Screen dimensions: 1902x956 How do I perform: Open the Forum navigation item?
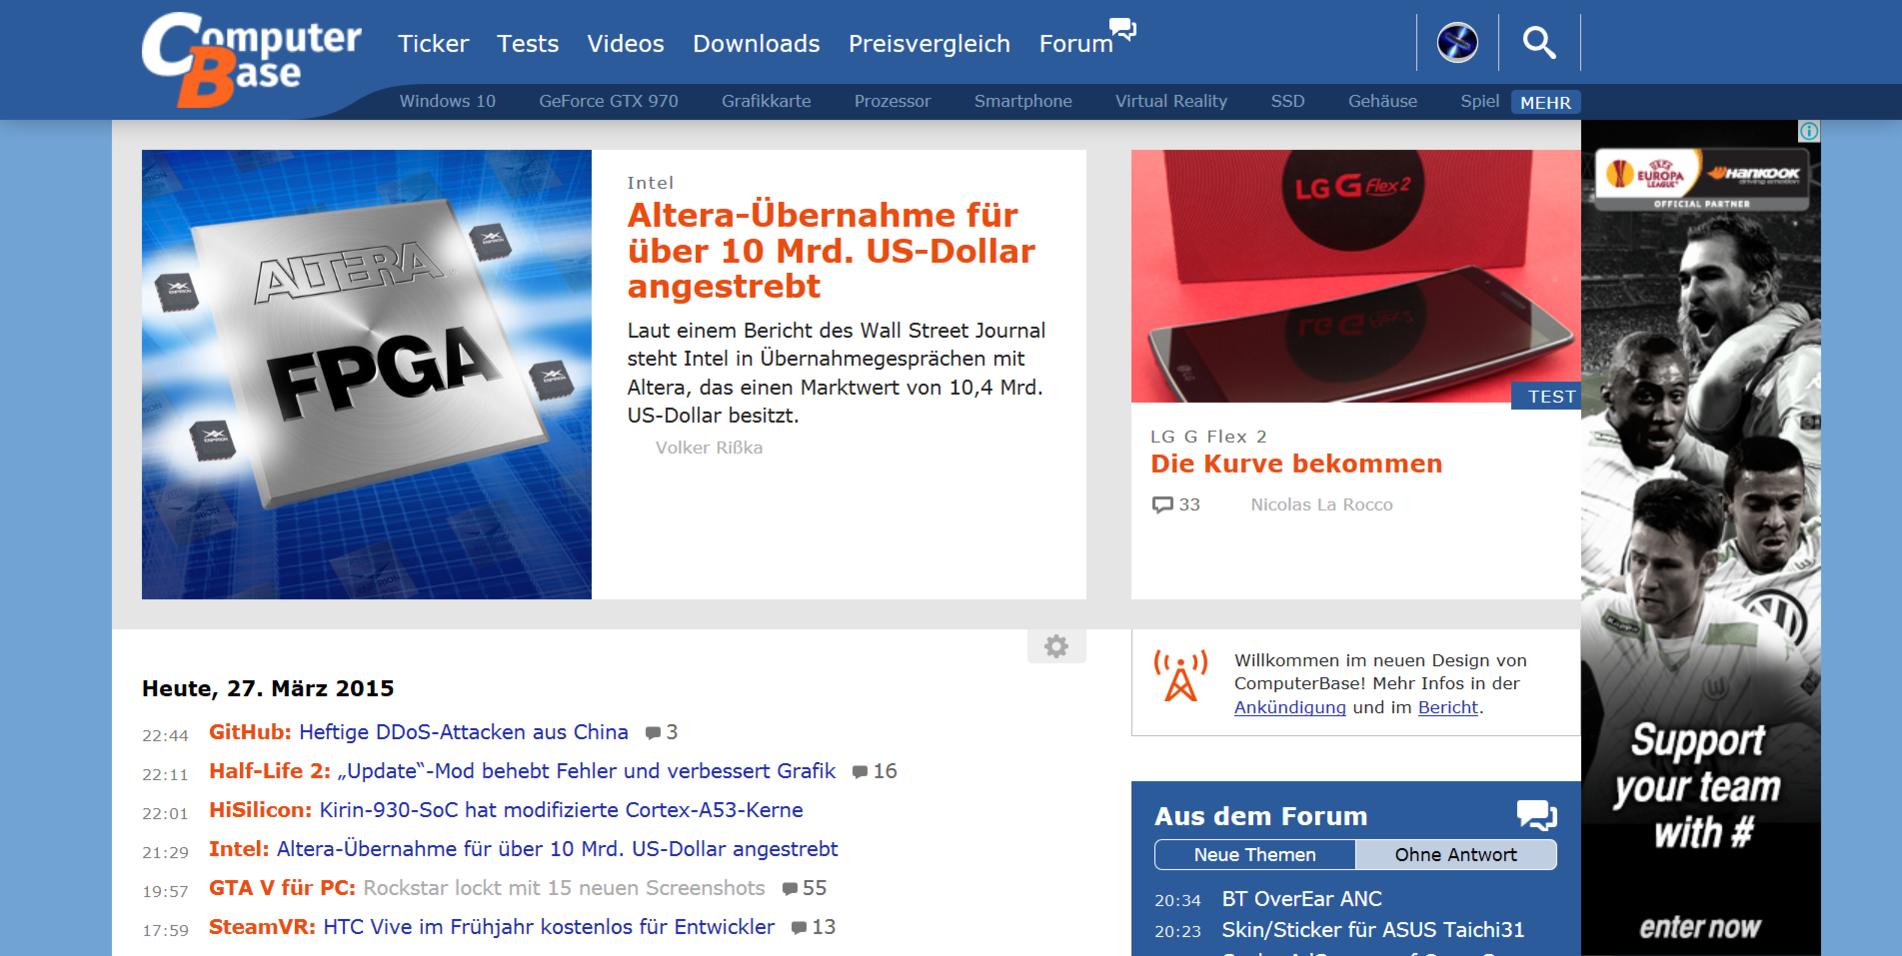(x=1076, y=44)
